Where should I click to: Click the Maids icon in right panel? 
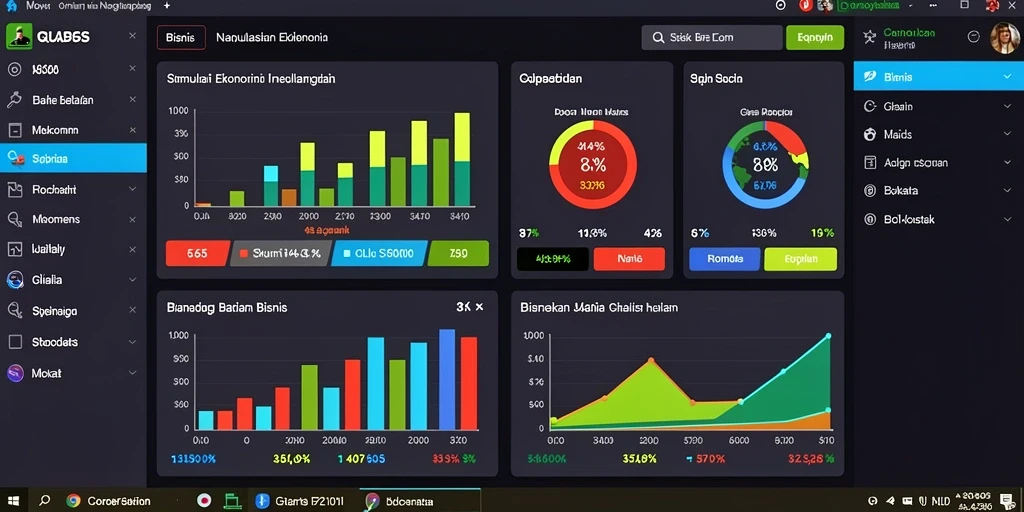pyautogui.click(x=869, y=134)
